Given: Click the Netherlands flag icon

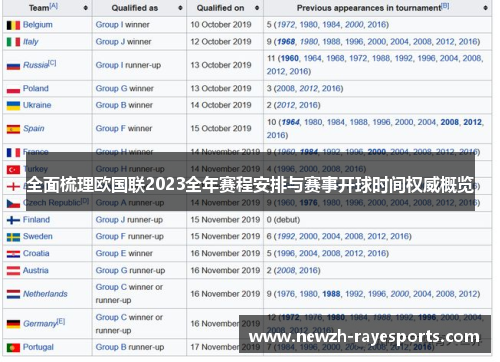Looking at the screenshot, I should click(13, 294).
